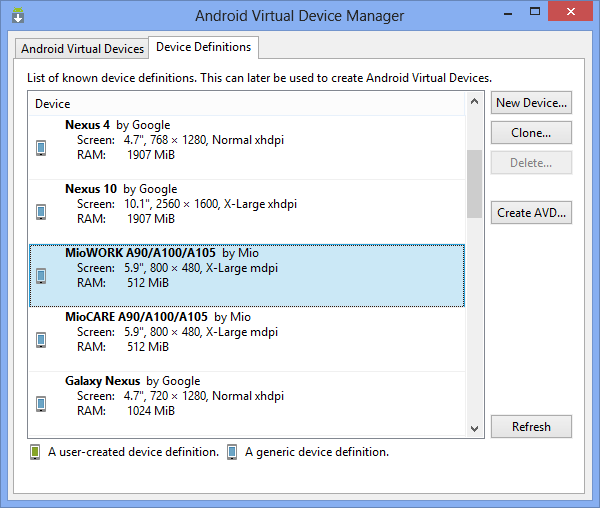Clone the selected device definition

click(x=531, y=133)
